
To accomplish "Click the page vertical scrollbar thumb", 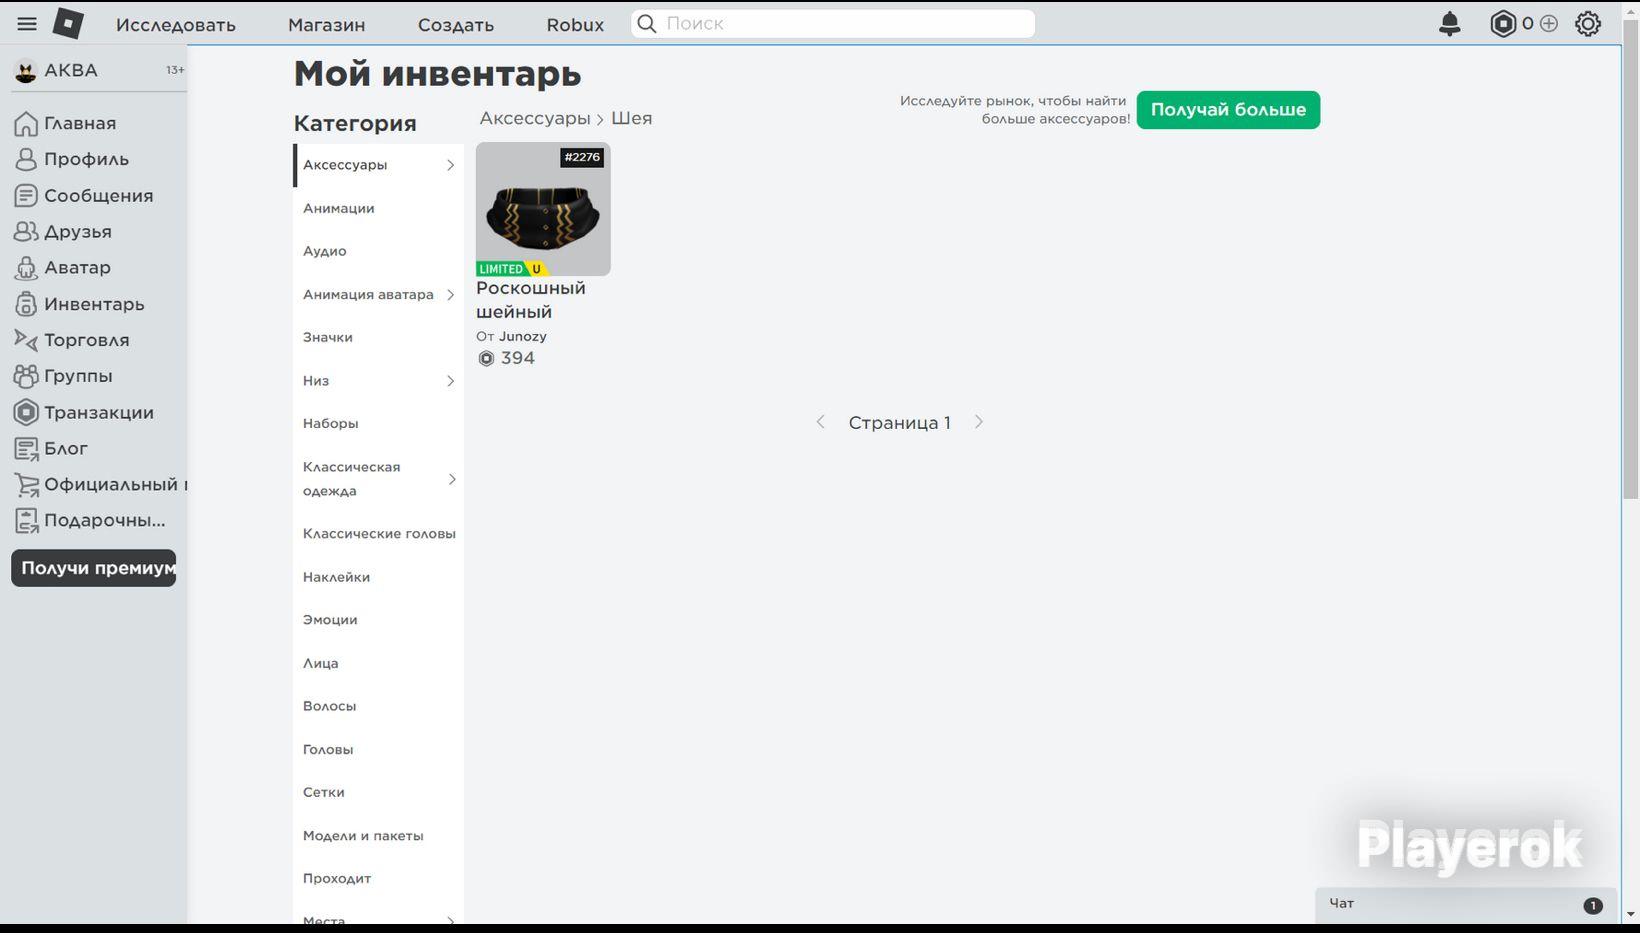I will [1631, 260].
